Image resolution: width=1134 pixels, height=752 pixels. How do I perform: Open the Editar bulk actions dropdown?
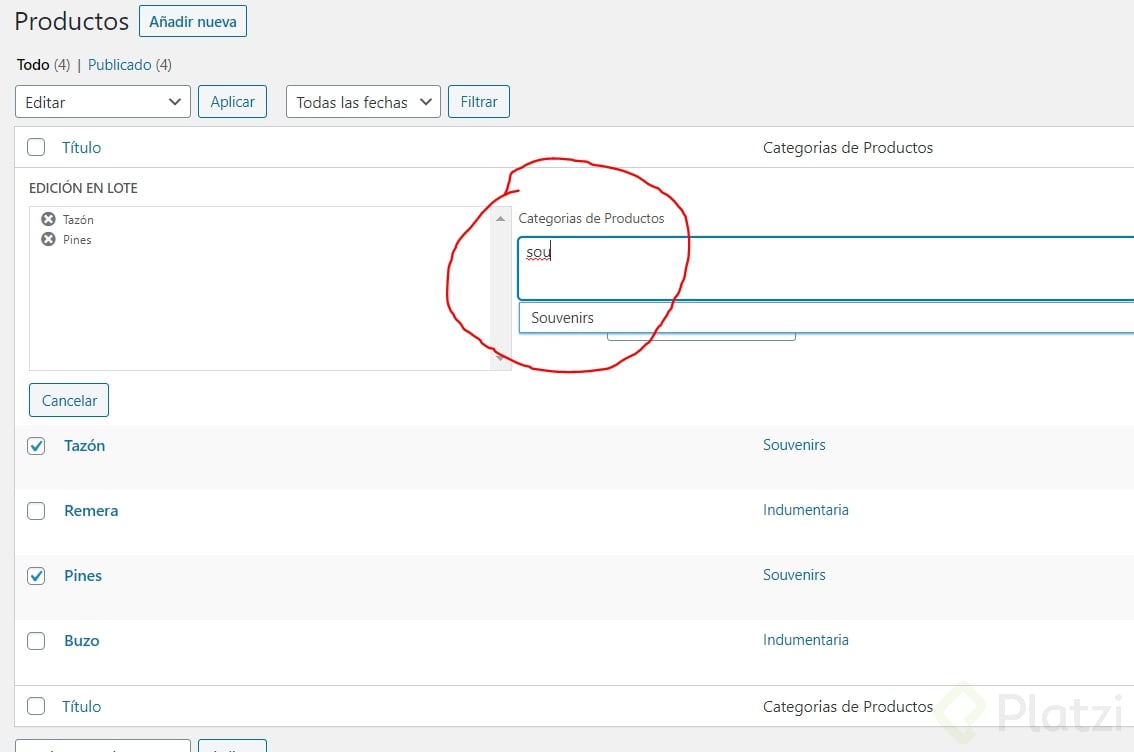point(103,102)
